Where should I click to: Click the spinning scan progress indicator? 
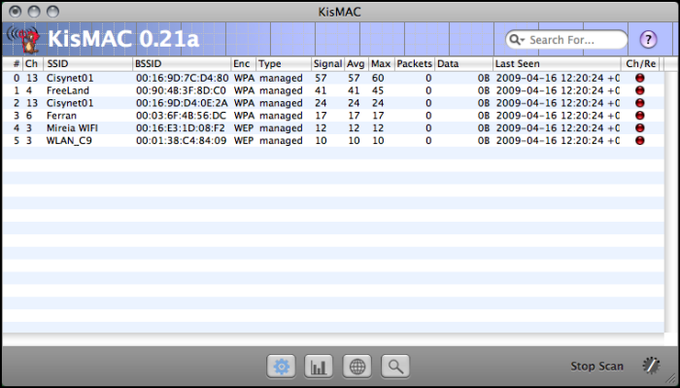(651, 365)
